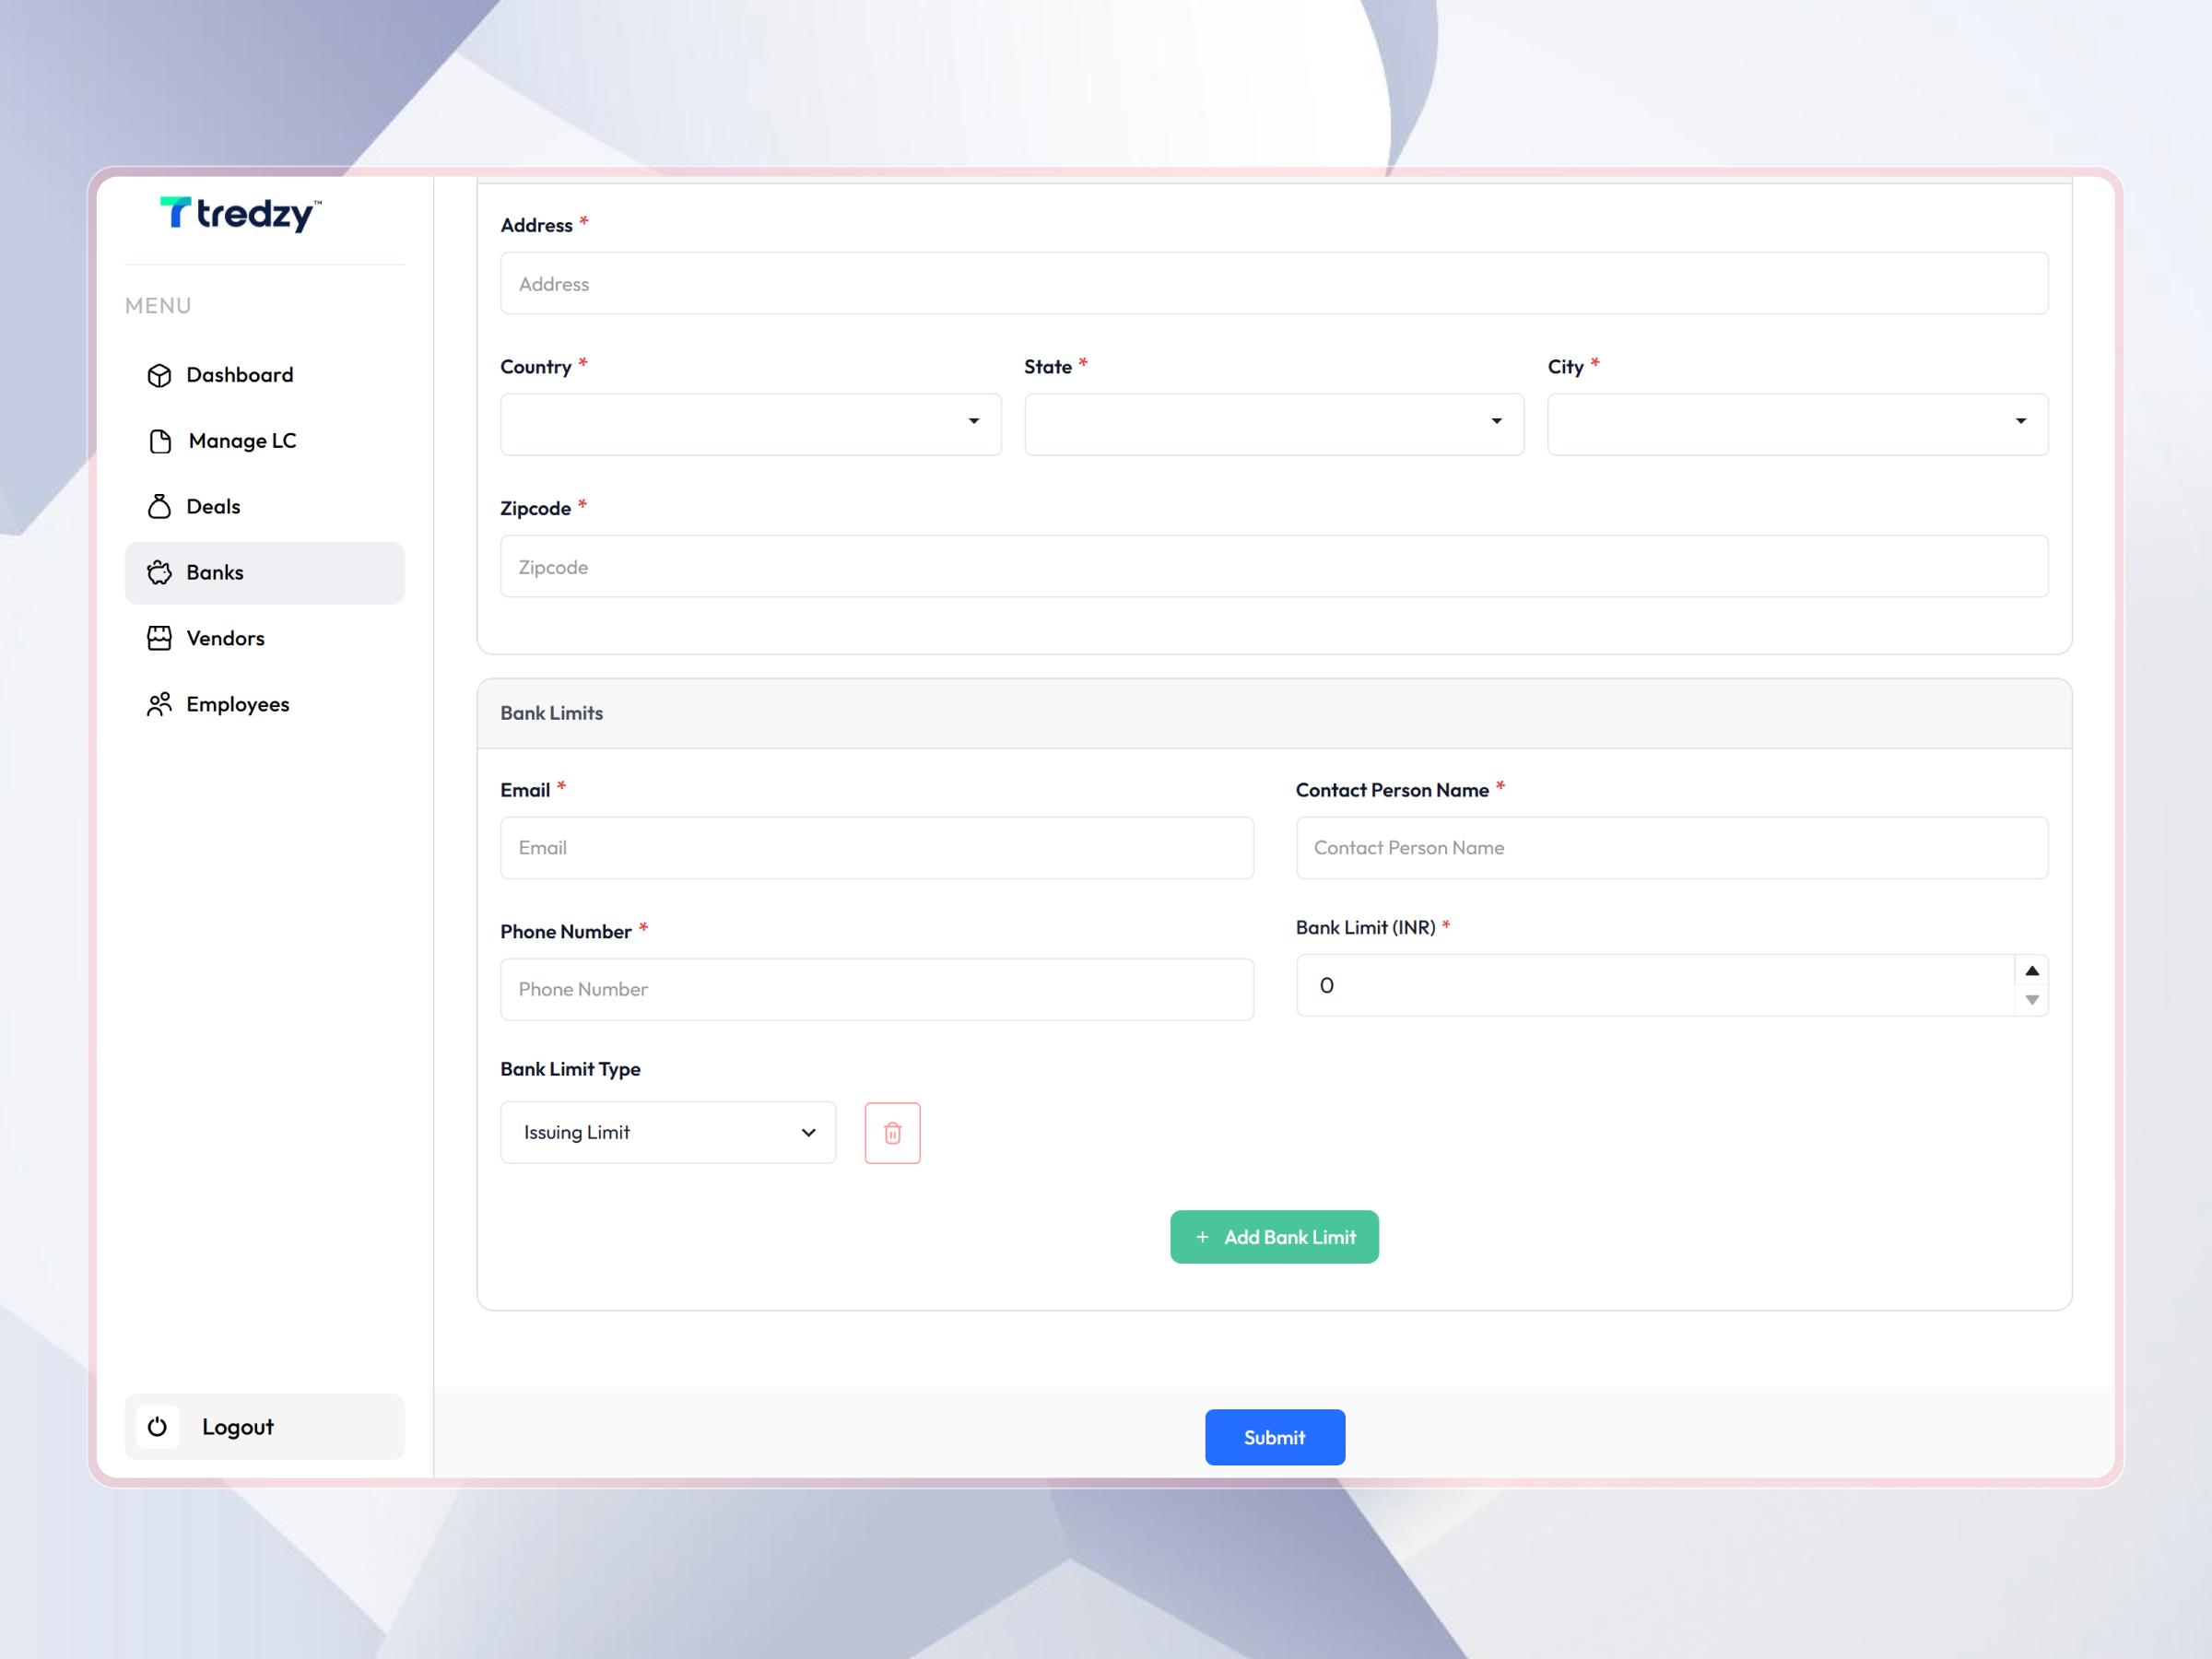The image size is (2212, 1659).
Task: Select the storefront Vendors icon
Action: click(x=160, y=638)
